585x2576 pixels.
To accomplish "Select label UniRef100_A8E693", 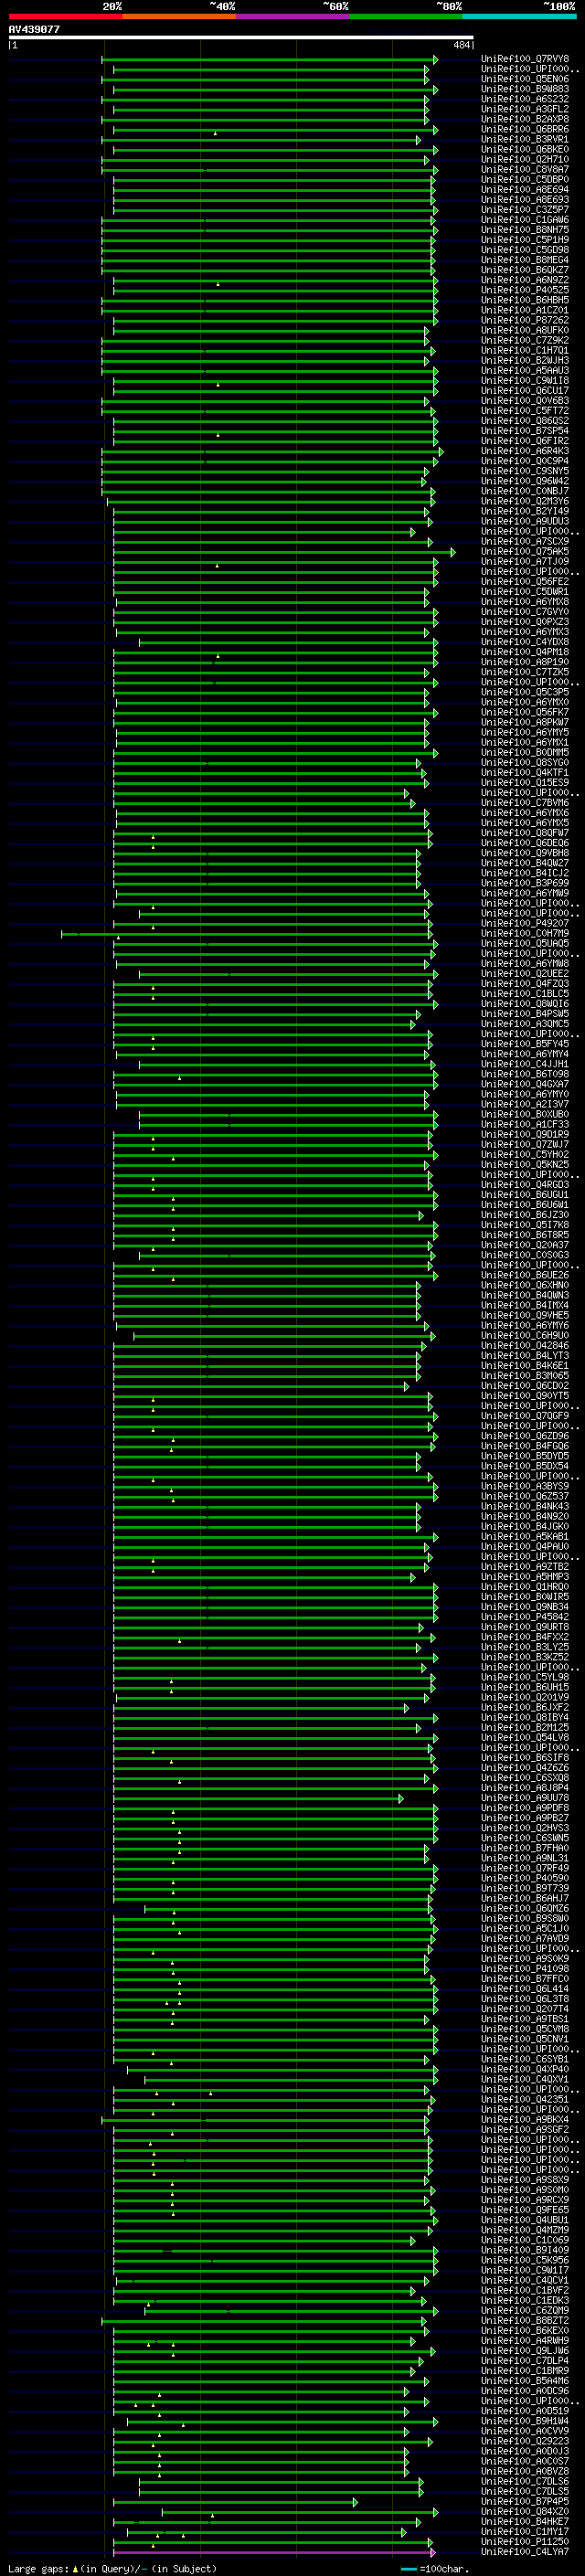I will [525, 199].
